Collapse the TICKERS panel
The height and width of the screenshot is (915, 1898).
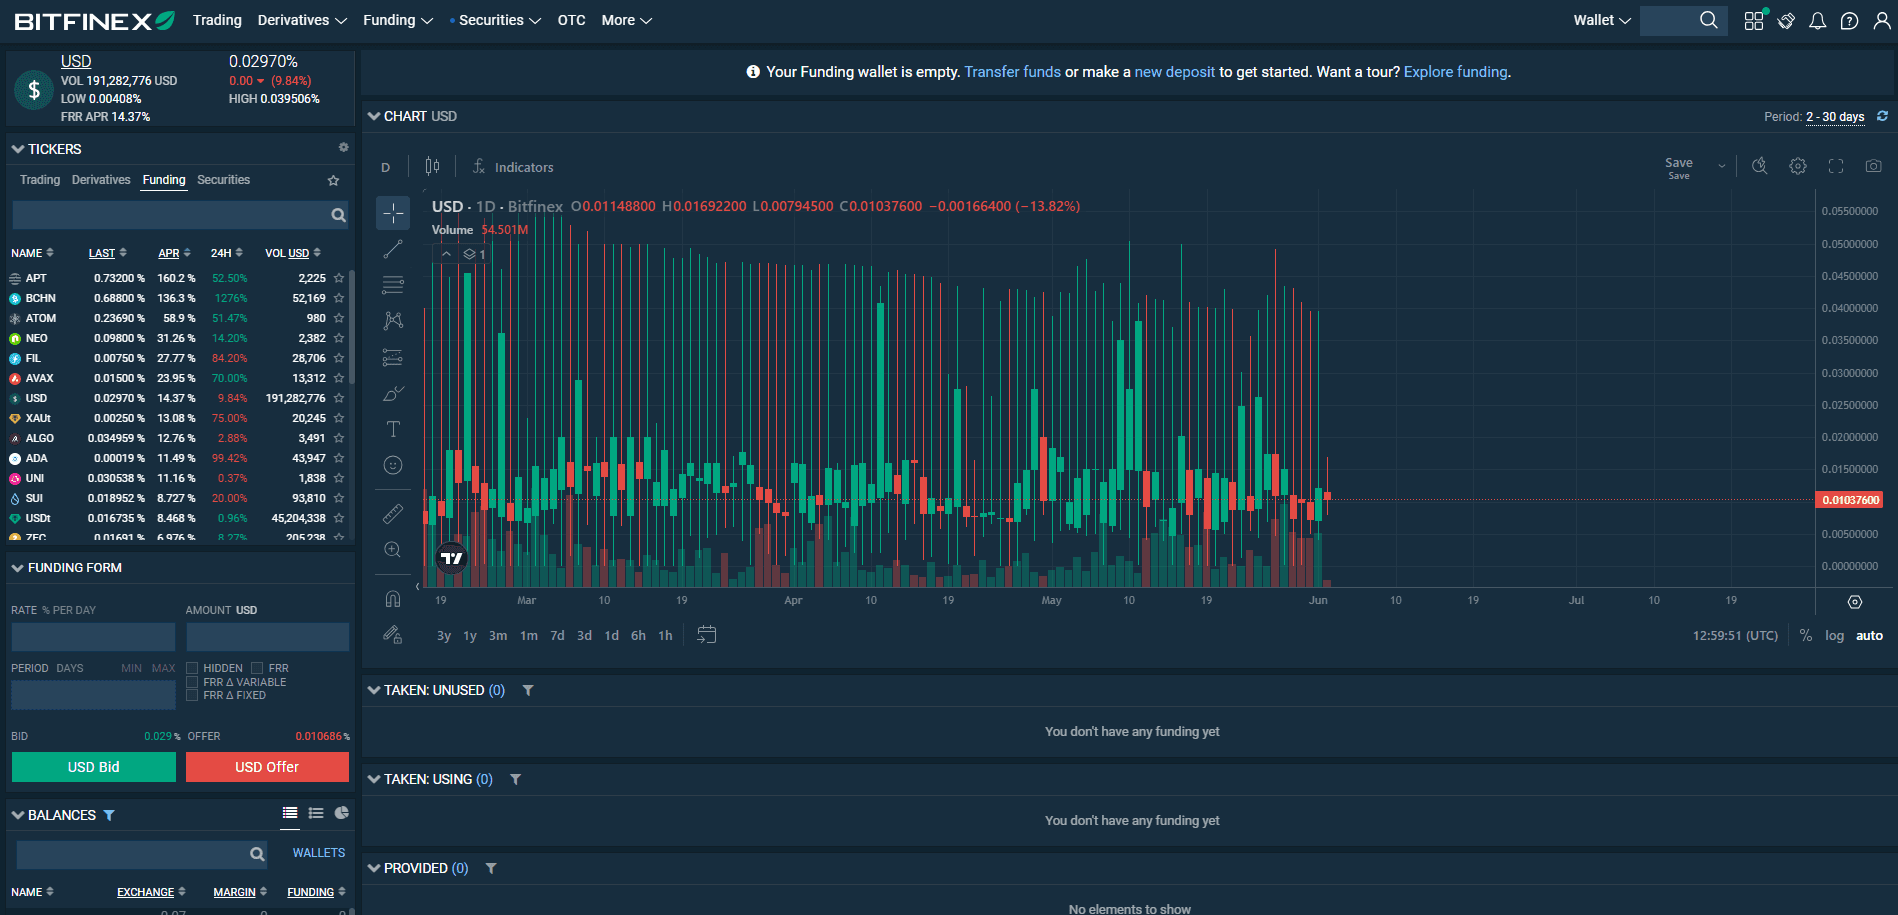[17, 149]
